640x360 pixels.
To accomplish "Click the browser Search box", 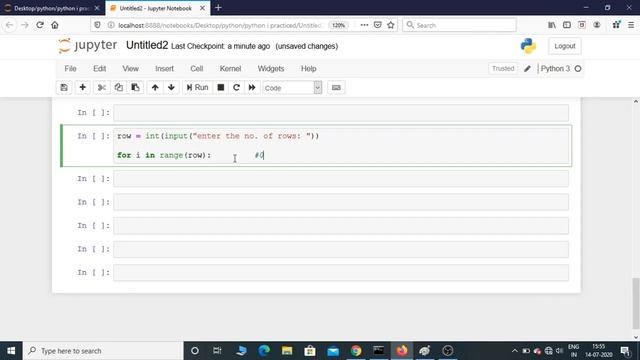I will (x=459, y=25).
